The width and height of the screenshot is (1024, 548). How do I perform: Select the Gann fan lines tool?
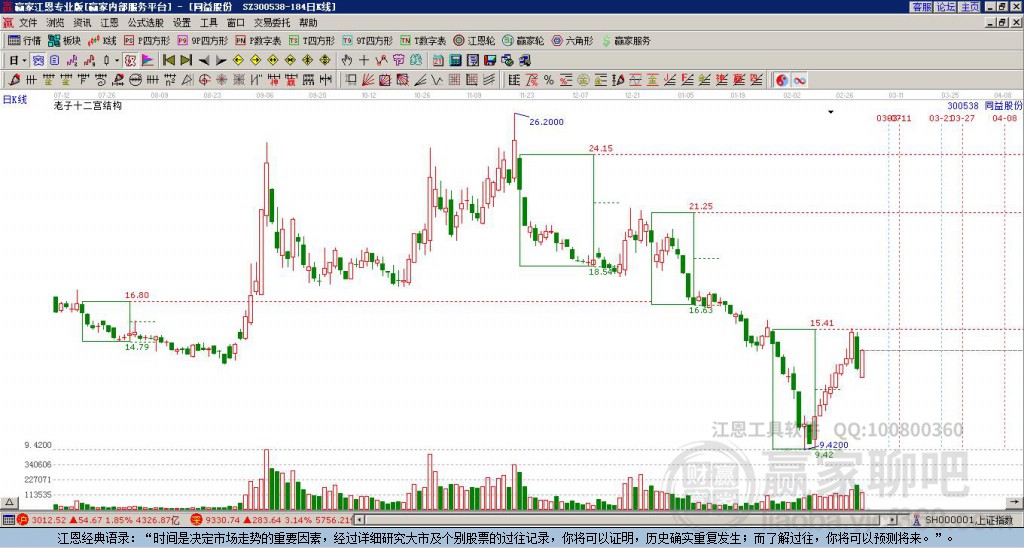[x=368, y=80]
